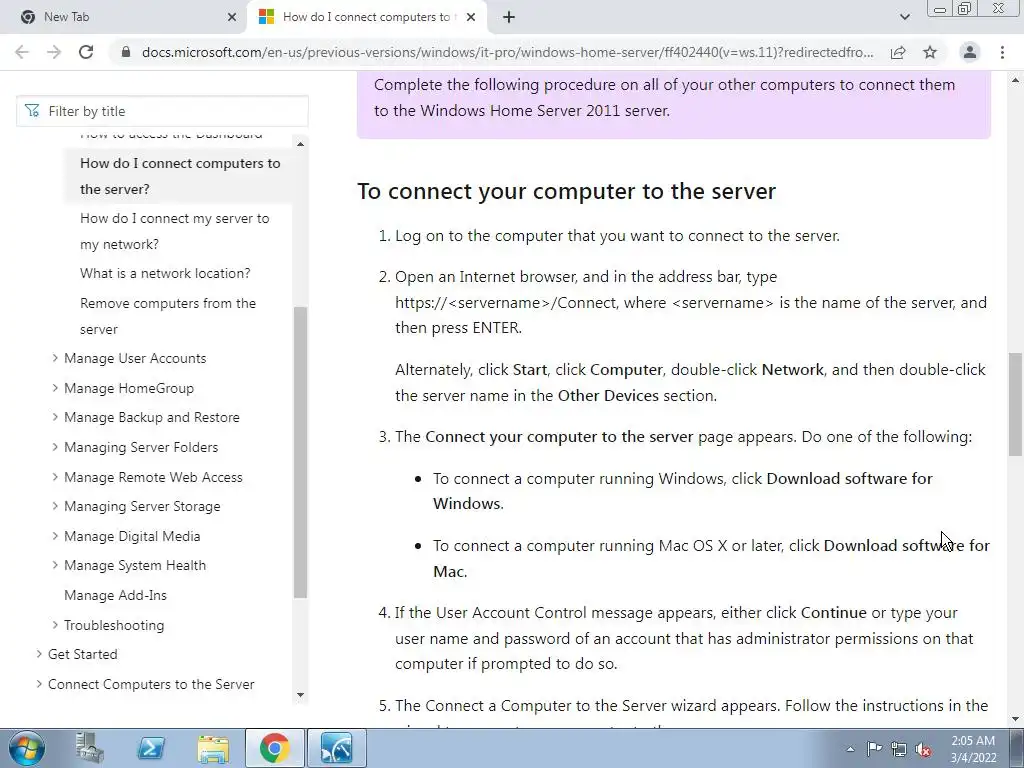The image size is (1024, 768).
Task: Click the Managing Server Storage label
Action: [142, 506]
